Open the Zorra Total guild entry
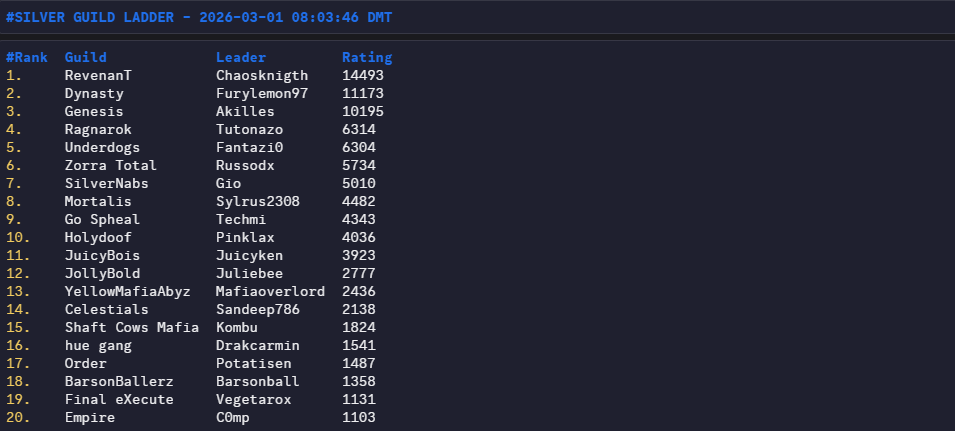Screen dimensions: 955x431 [110, 165]
